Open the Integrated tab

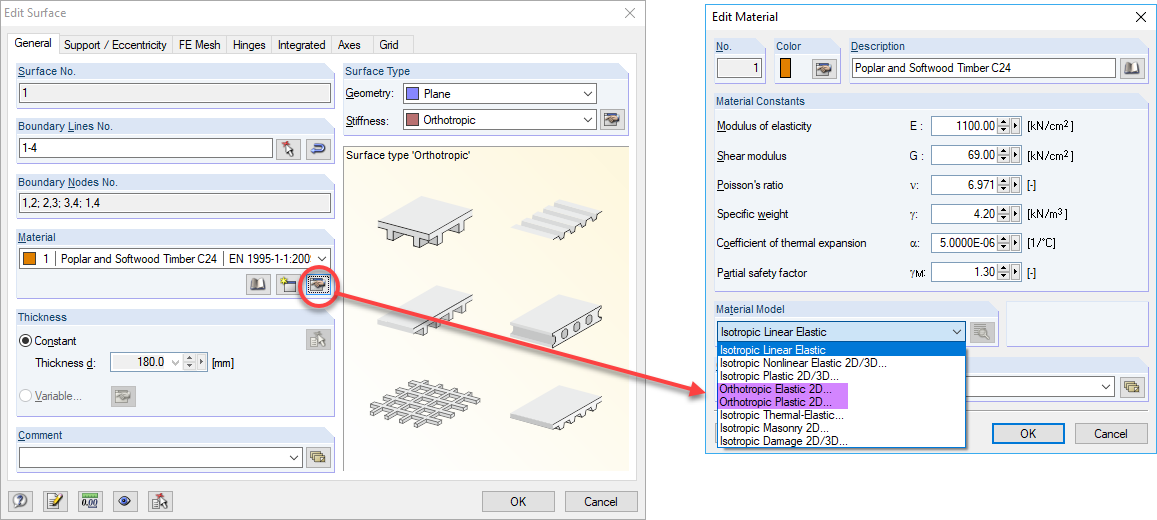click(301, 45)
